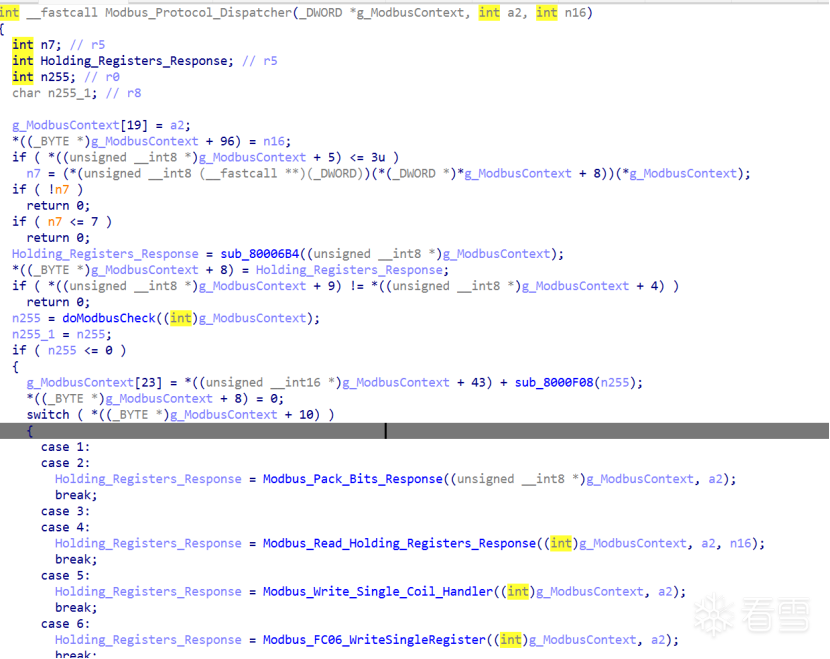Click the gray highlighted current line bar
The width and height of the screenshot is (830, 659).
tap(600, 430)
